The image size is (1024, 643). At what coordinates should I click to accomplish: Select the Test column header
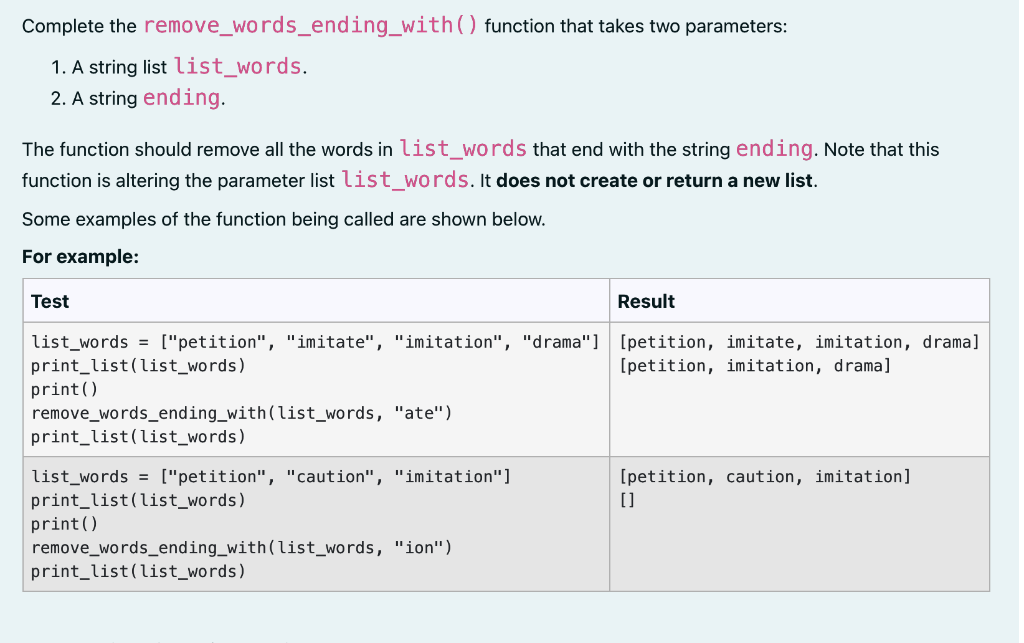point(50,300)
